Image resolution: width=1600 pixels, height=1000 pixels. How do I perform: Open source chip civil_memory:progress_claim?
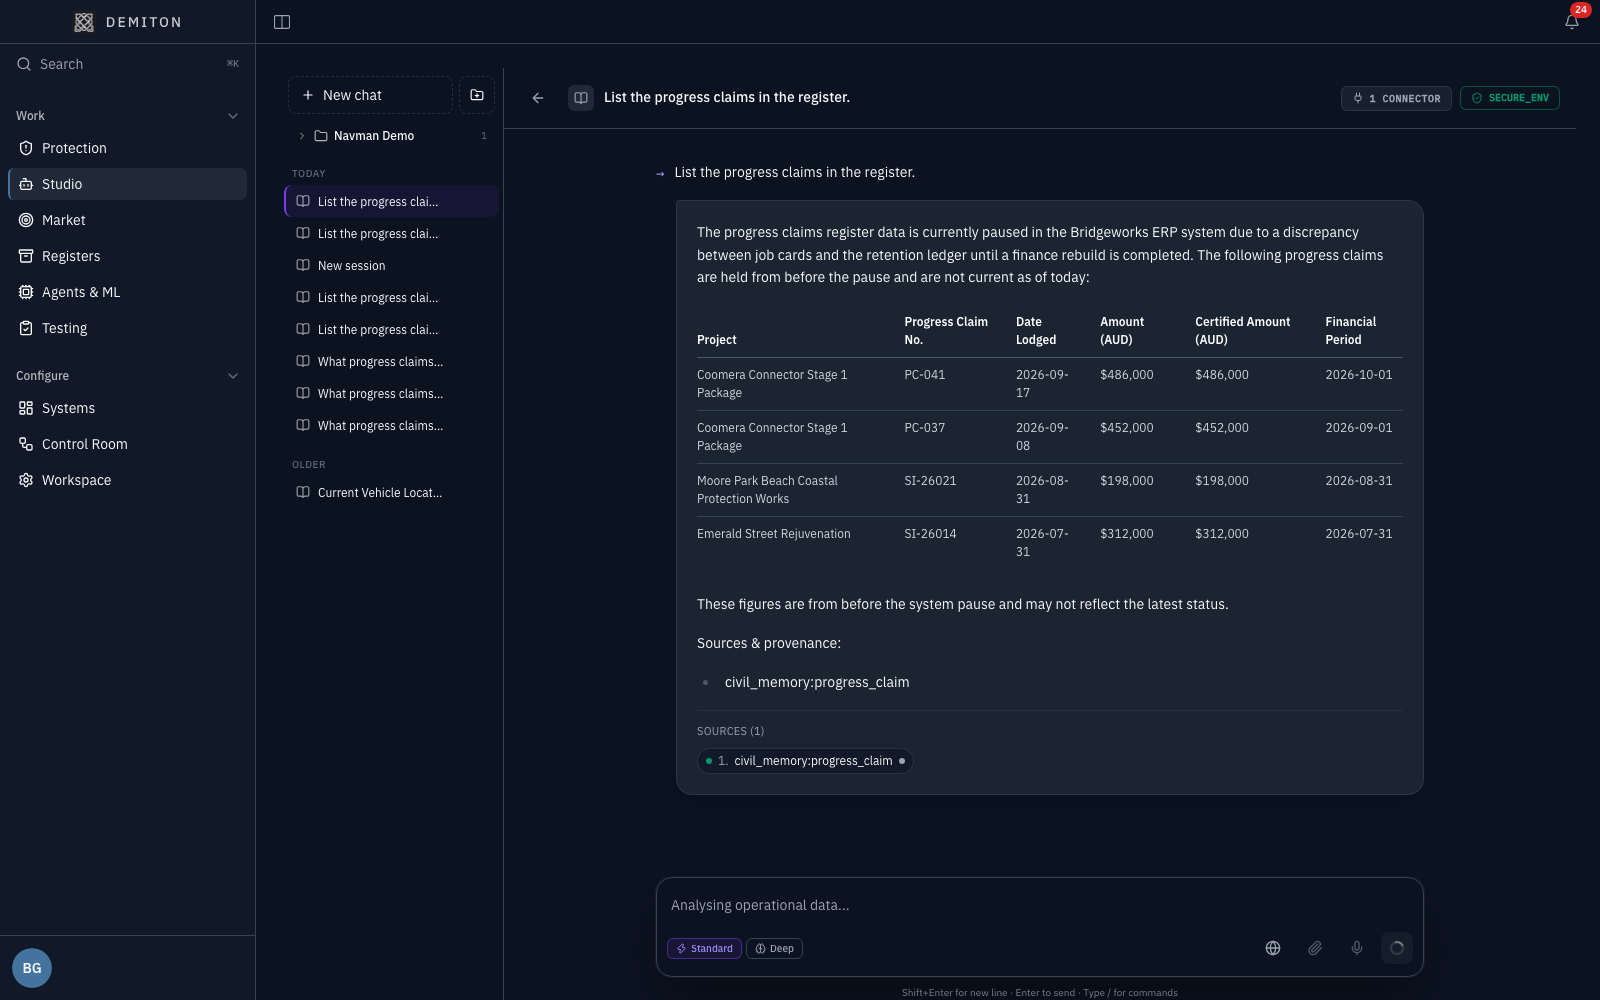[805, 761]
